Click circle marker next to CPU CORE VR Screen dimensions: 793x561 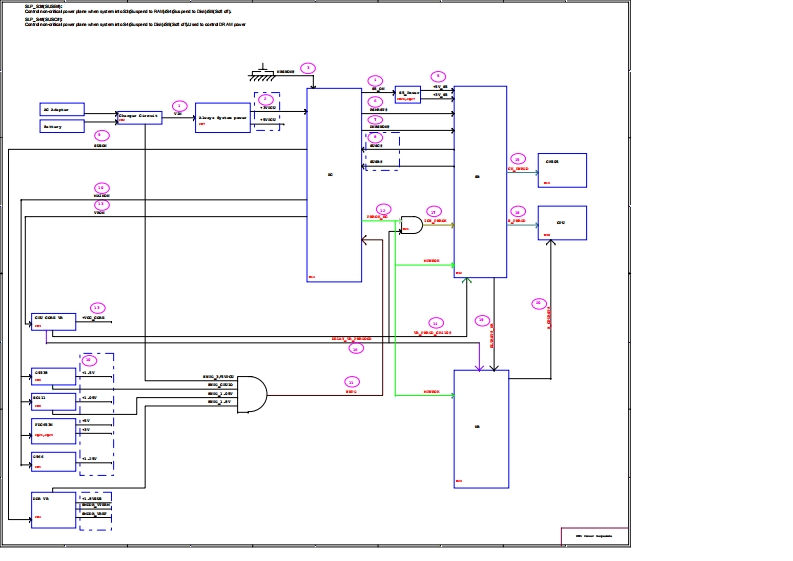[97, 308]
